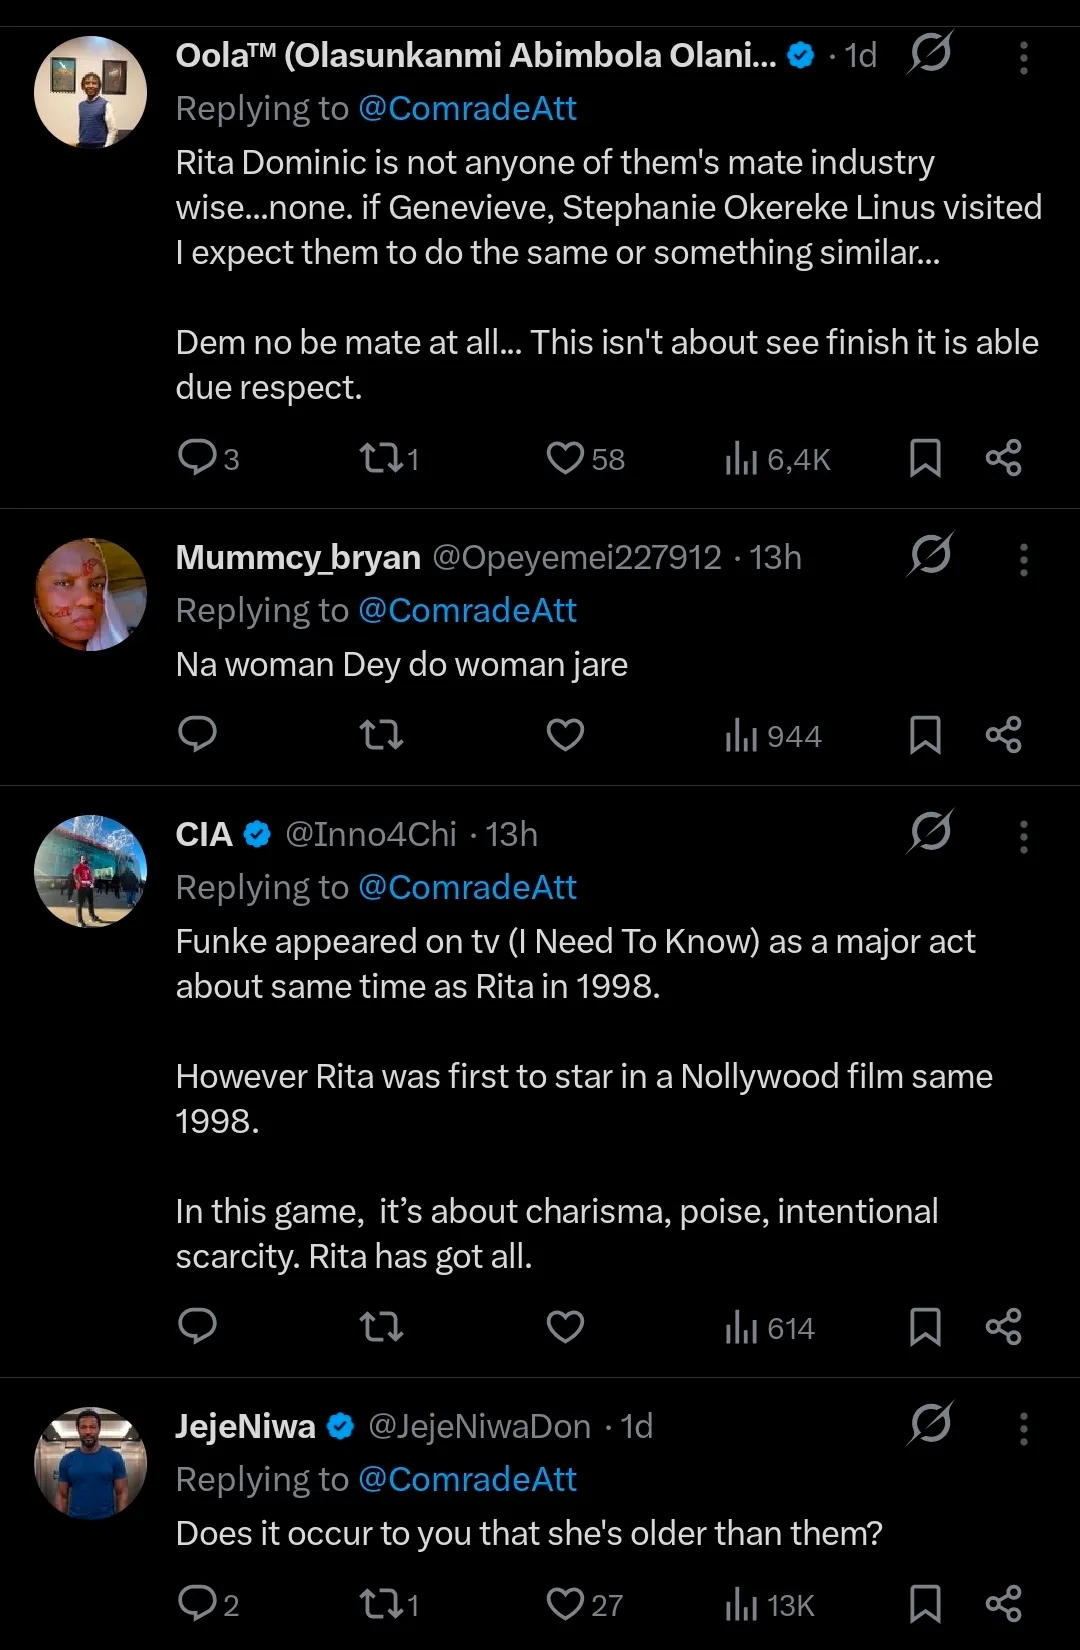
Task: Bookmark JejeNiwa's tweet
Action: pos(925,1604)
